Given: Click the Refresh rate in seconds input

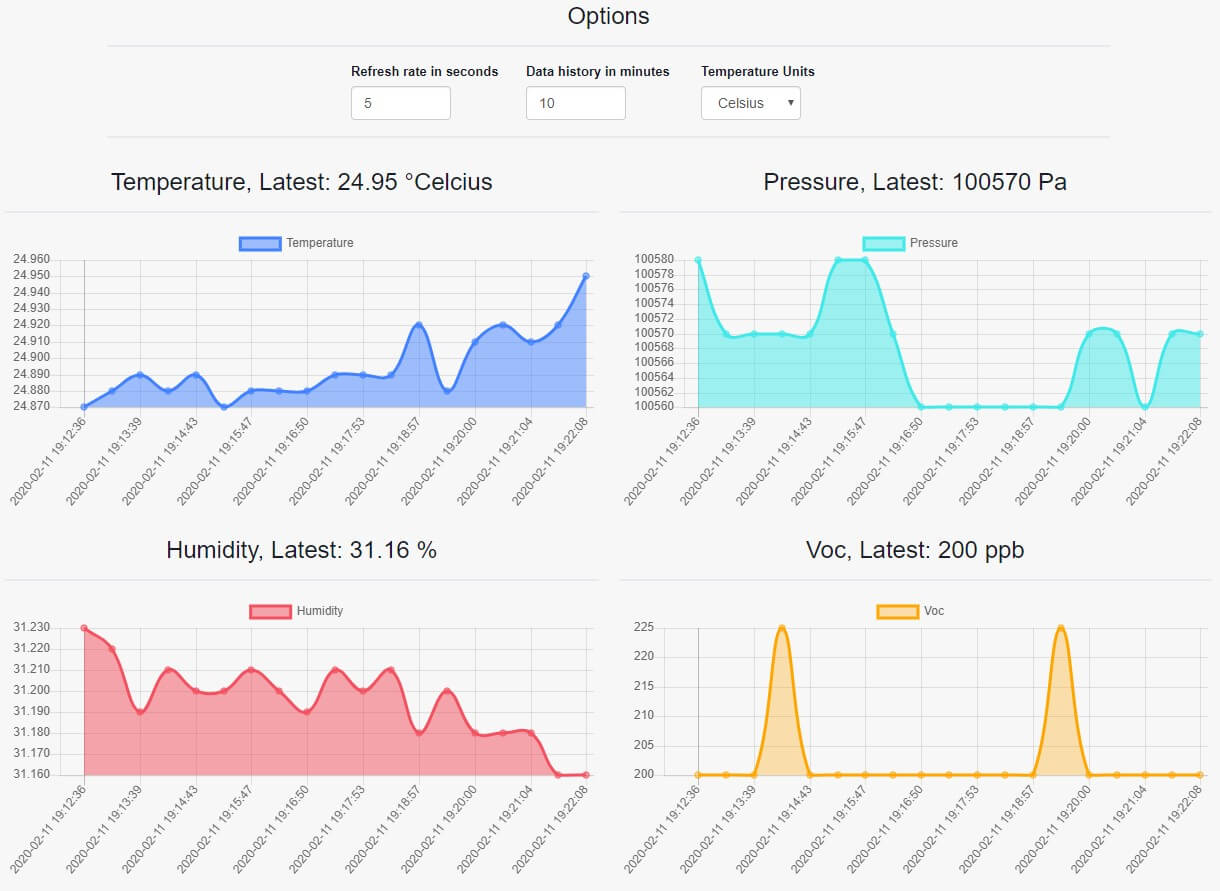Looking at the screenshot, I should [400, 103].
